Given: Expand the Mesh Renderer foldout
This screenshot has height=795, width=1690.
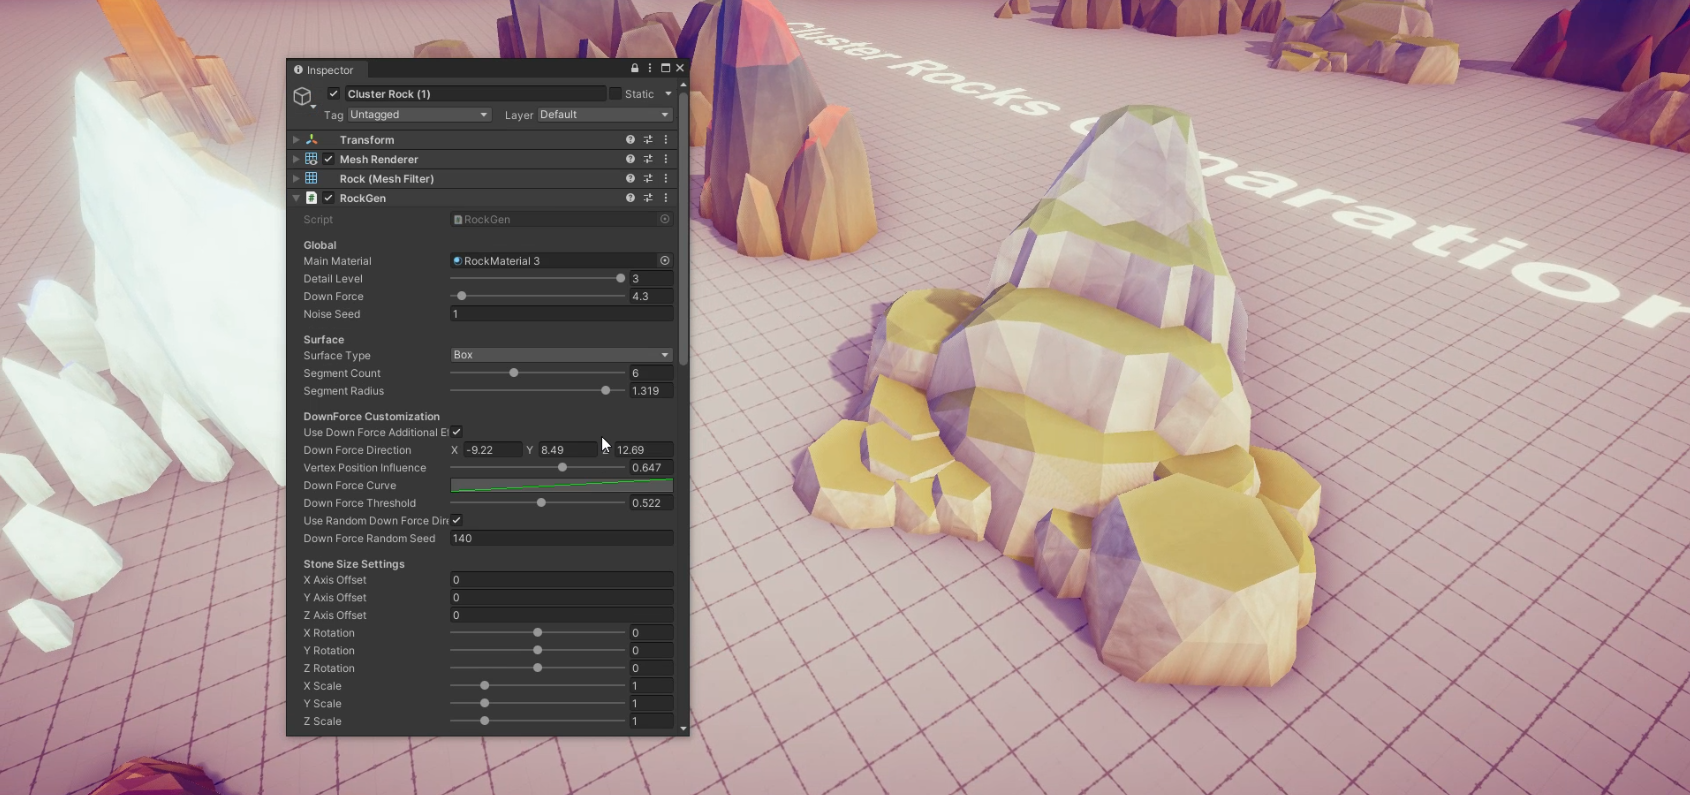Looking at the screenshot, I should [296, 159].
